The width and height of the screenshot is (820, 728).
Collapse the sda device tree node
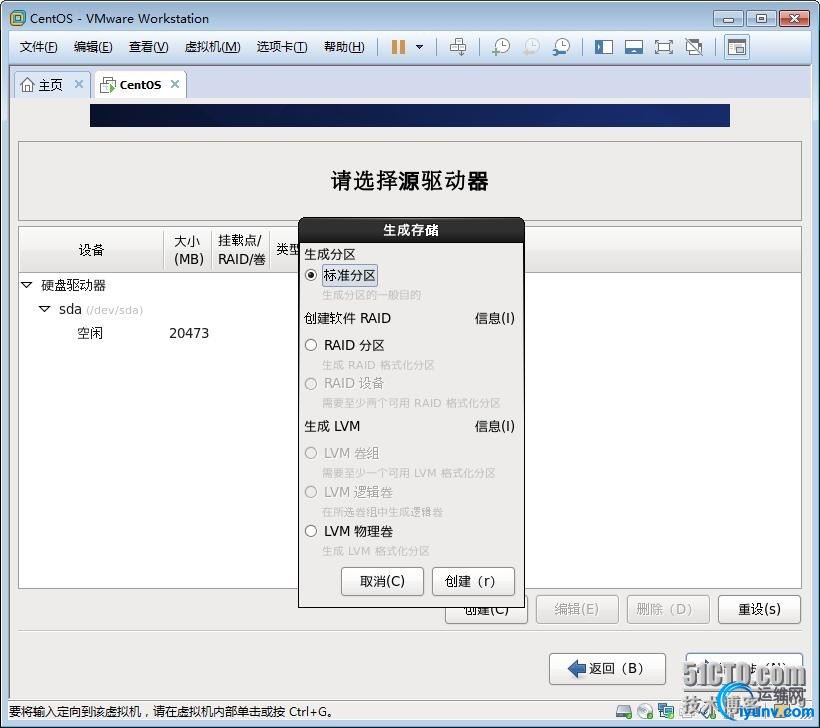click(x=45, y=309)
